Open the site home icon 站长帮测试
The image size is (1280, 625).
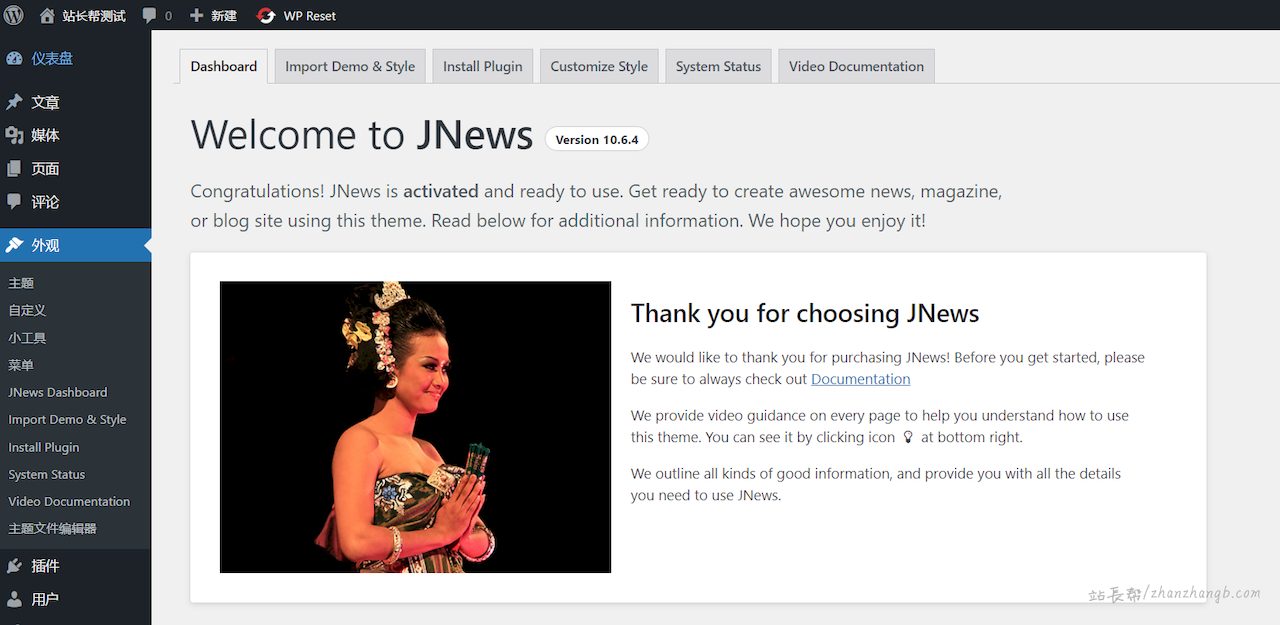(47, 16)
